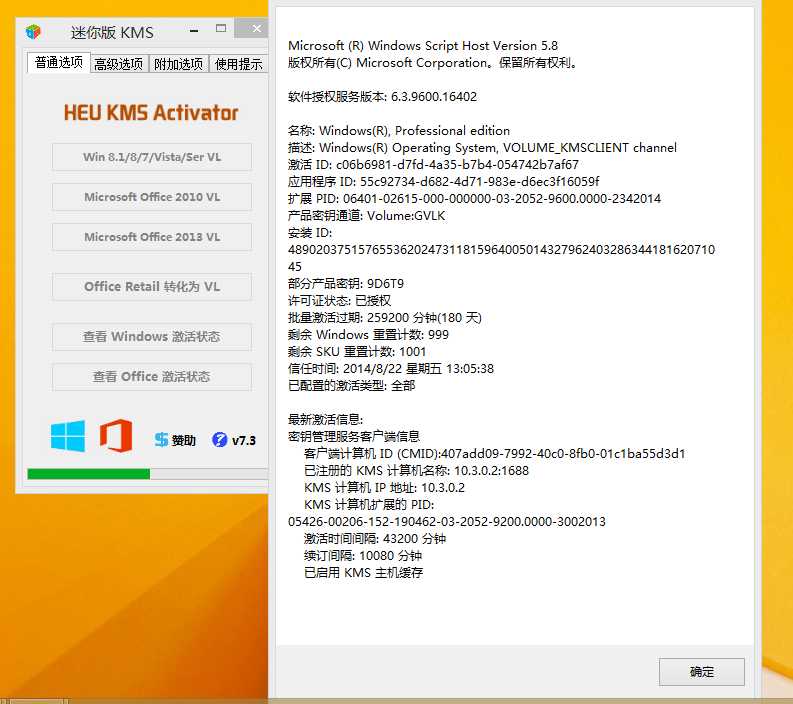Click the 密钥管理服务客户端信息 line

click(x=354, y=436)
